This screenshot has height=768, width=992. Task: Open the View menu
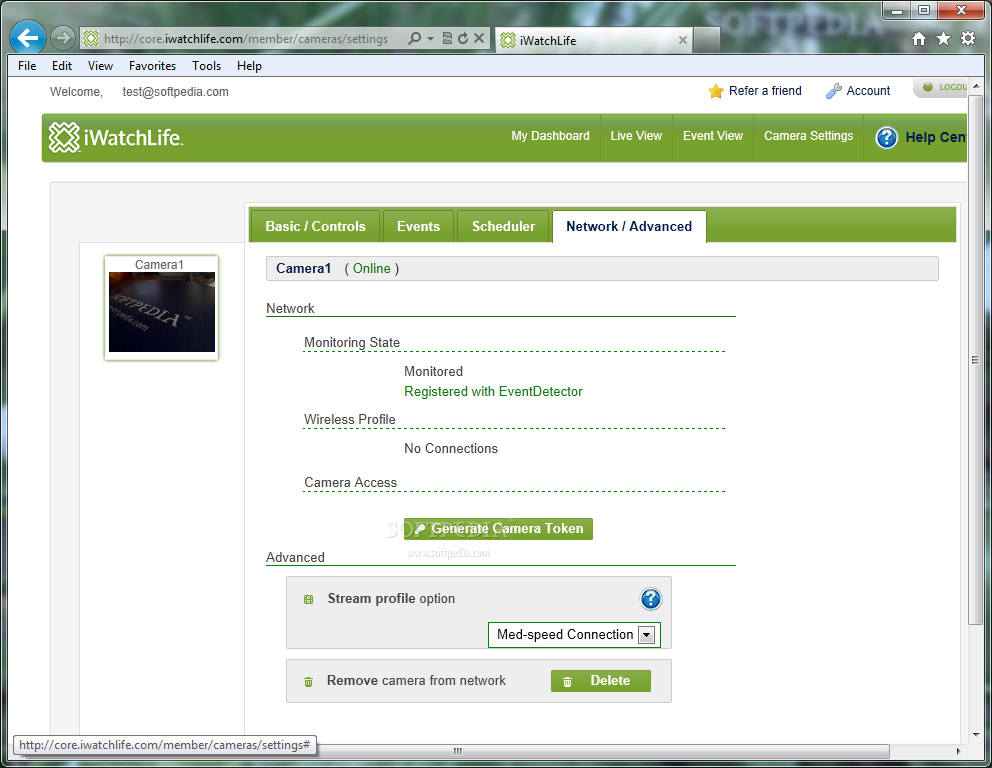point(101,66)
